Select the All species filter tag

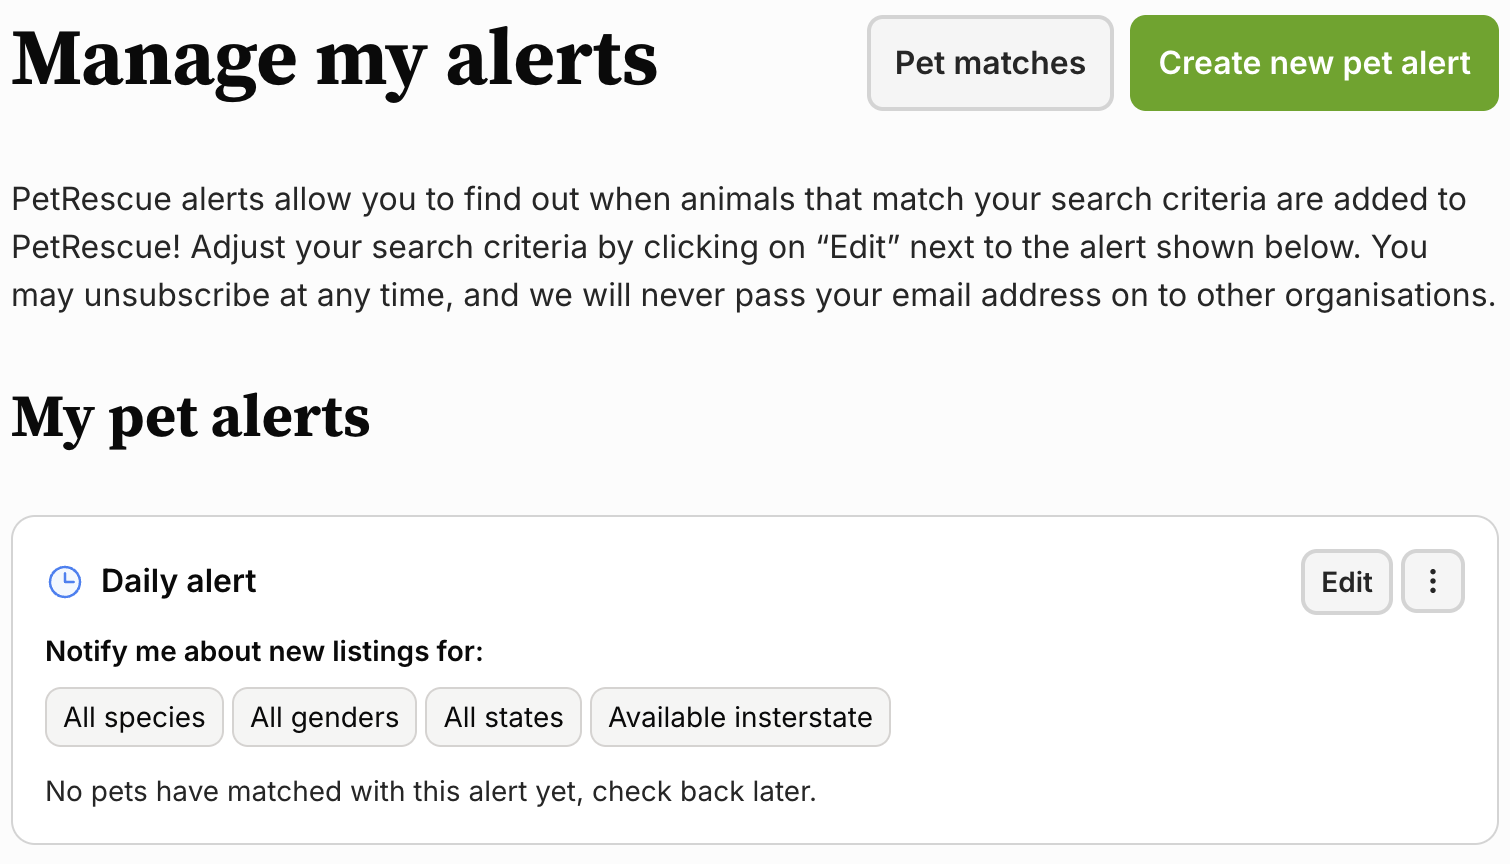click(x=134, y=717)
